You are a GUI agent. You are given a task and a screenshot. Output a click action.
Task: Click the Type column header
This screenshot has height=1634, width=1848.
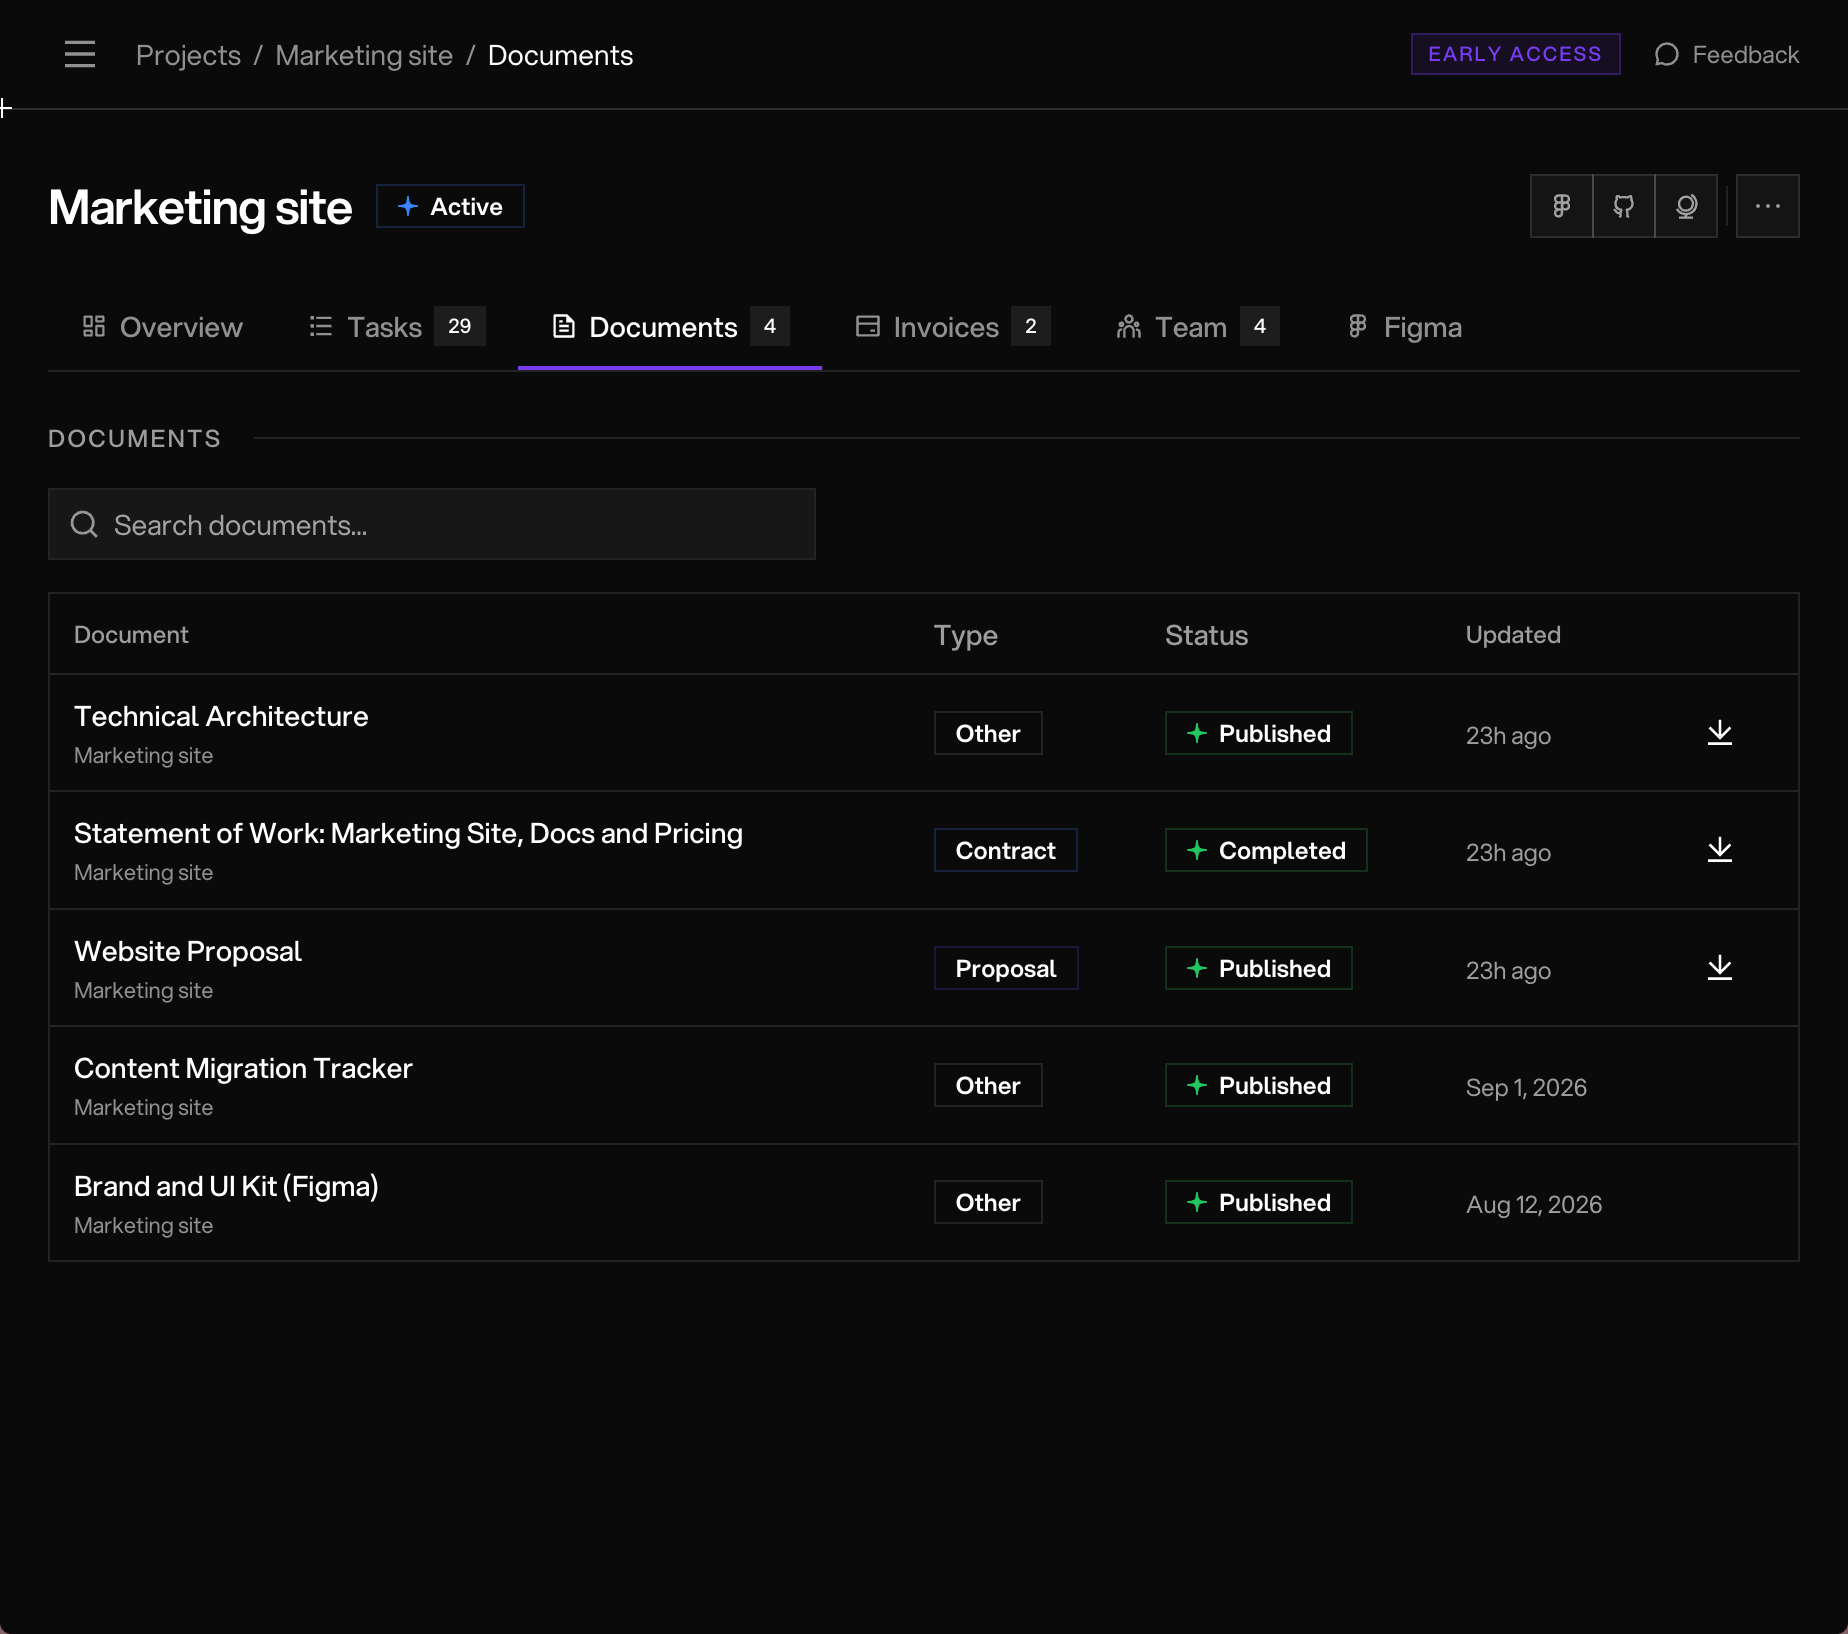click(x=965, y=635)
